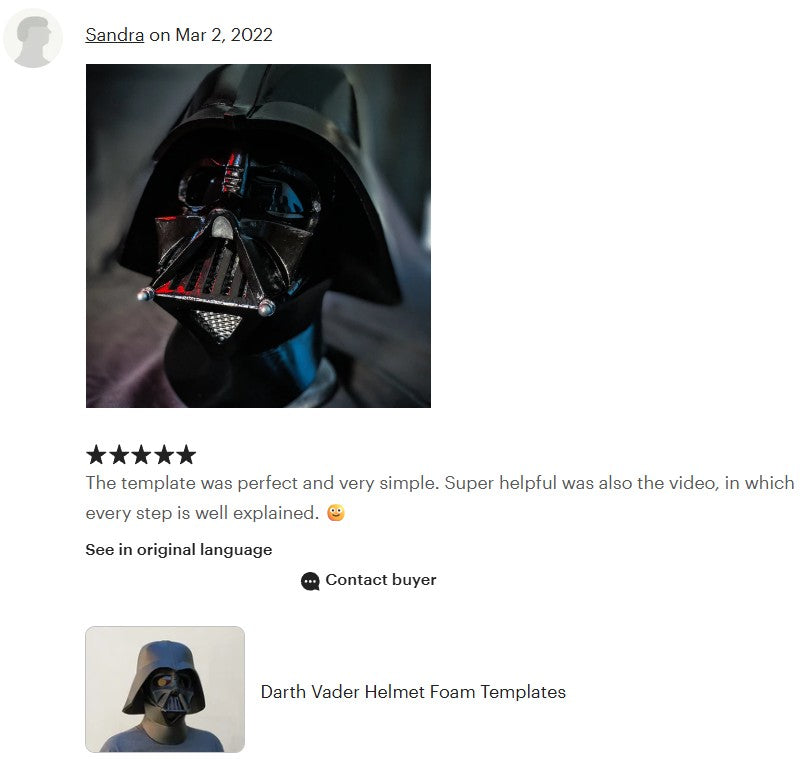The image size is (806, 776).
Task: Click the second rating star
Action: (x=119, y=455)
